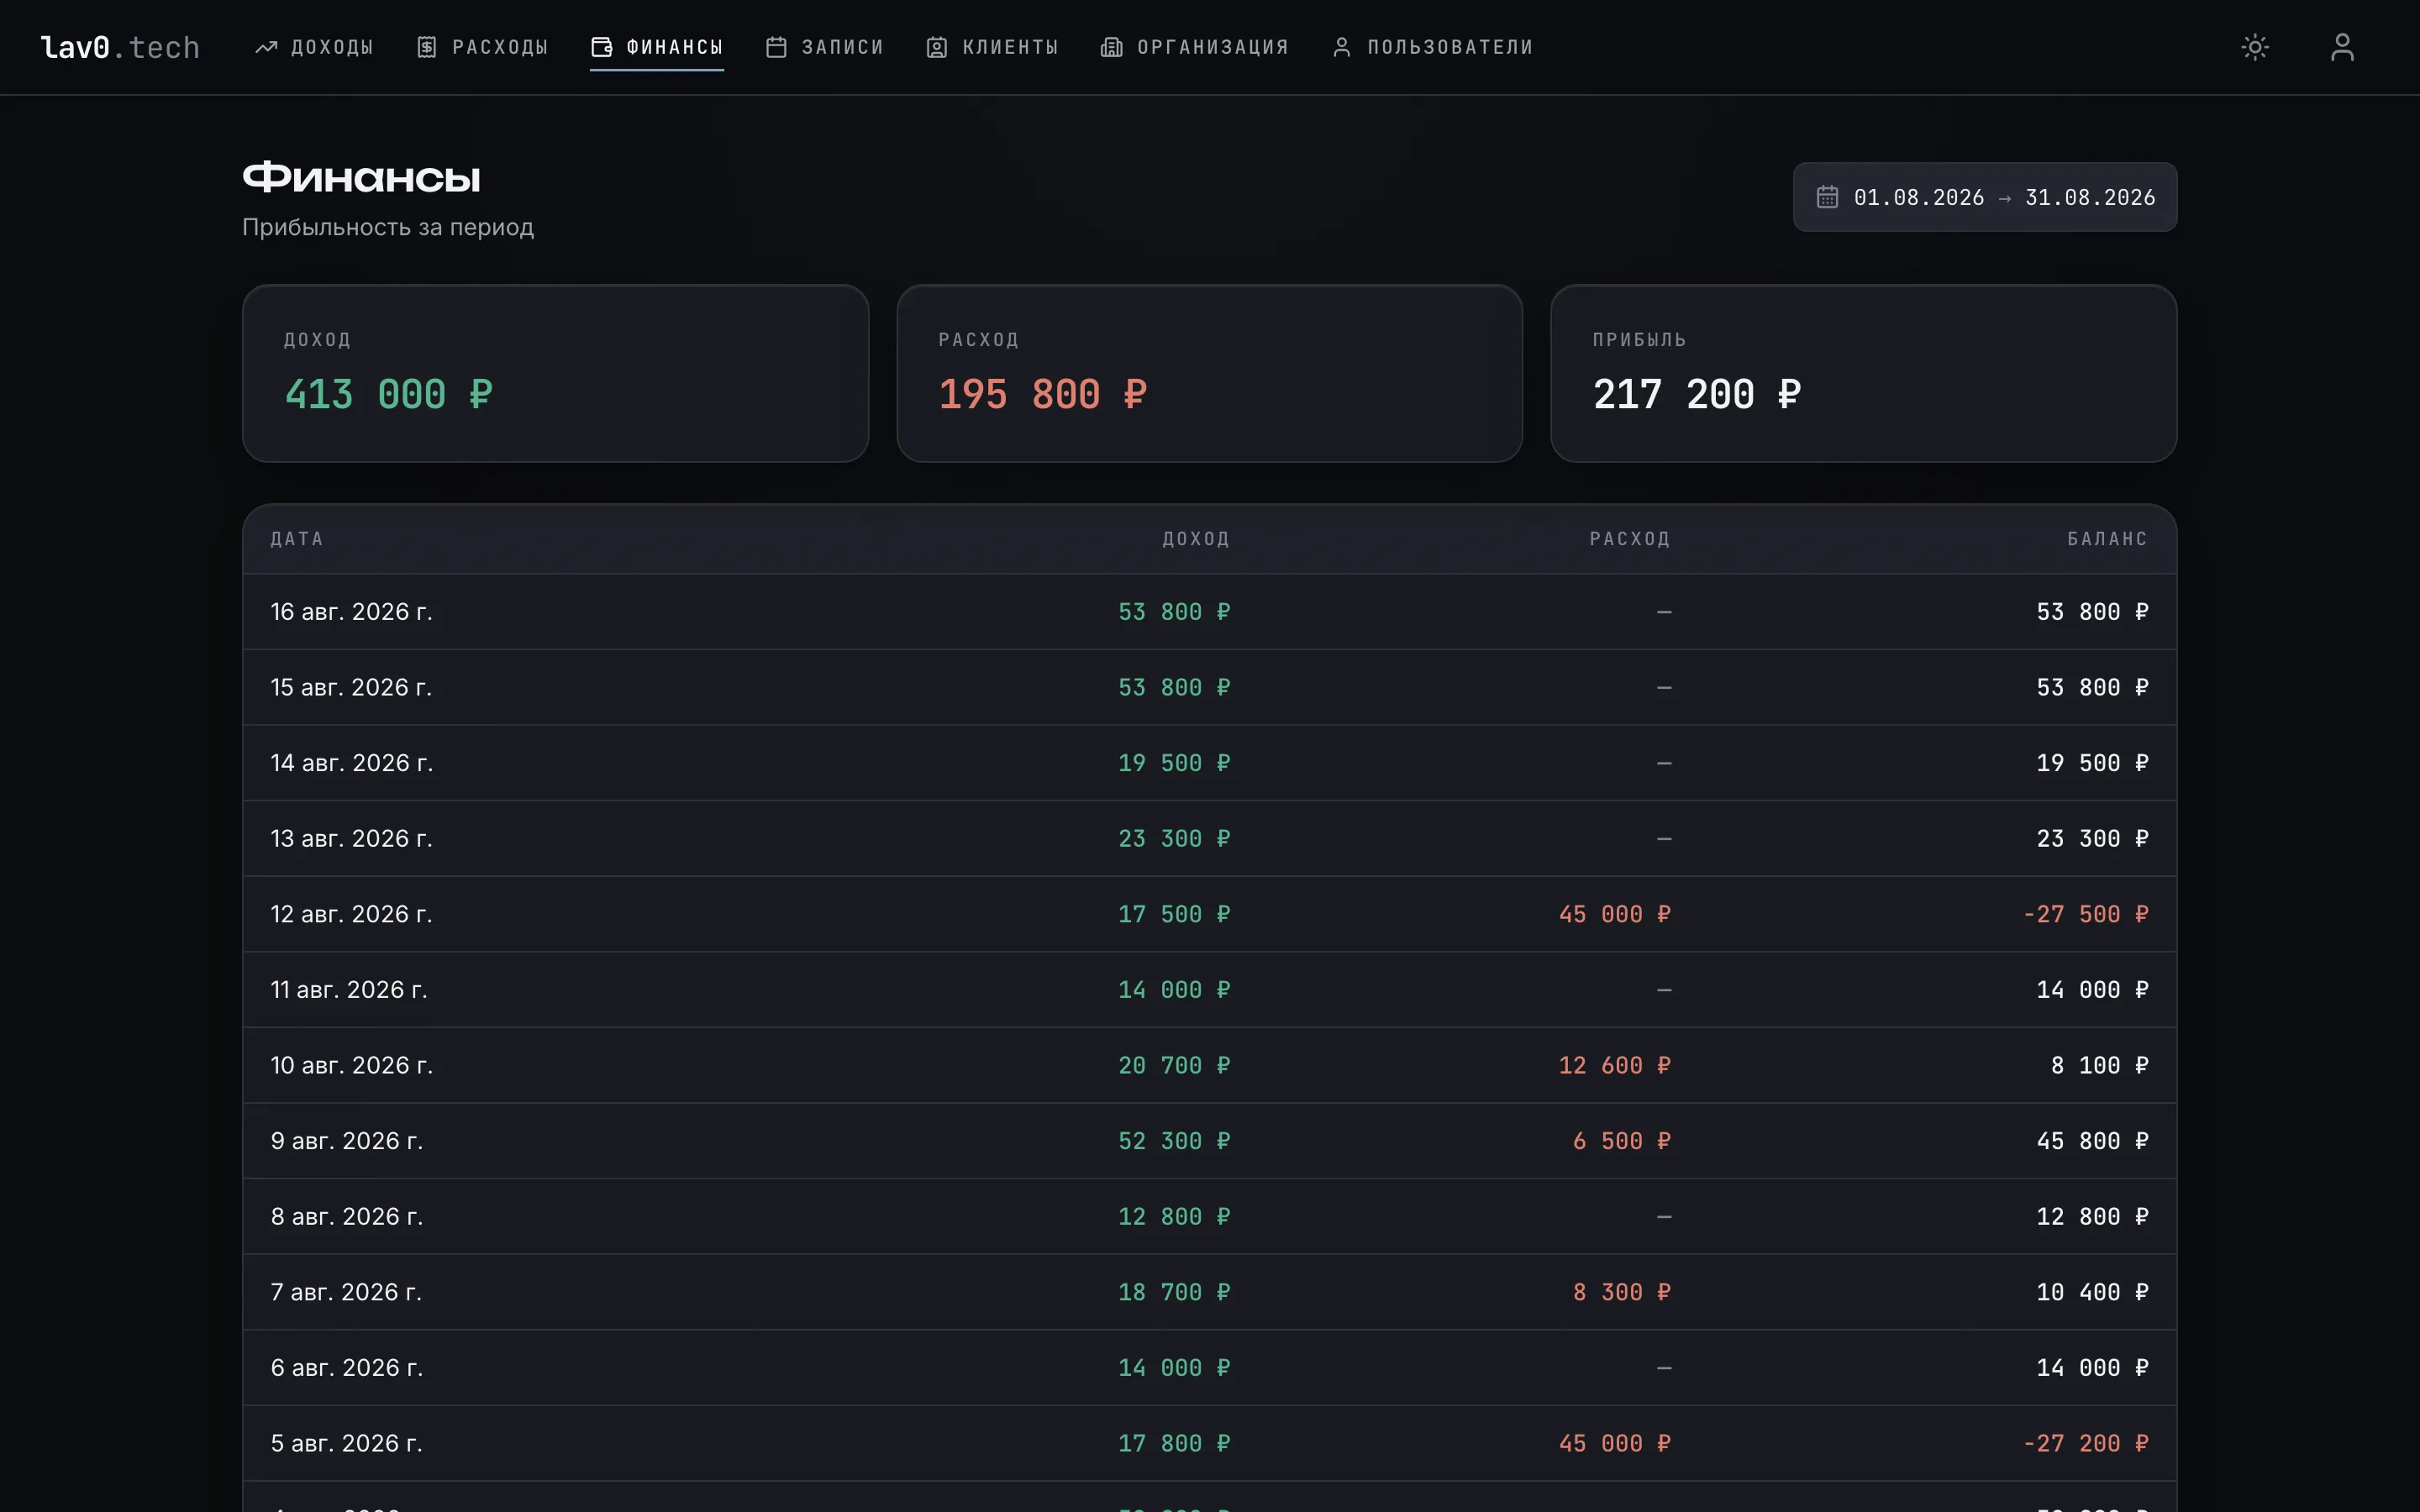Click the 23 300 ₽ income on 13 авг.

click(x=1174, y=838)
